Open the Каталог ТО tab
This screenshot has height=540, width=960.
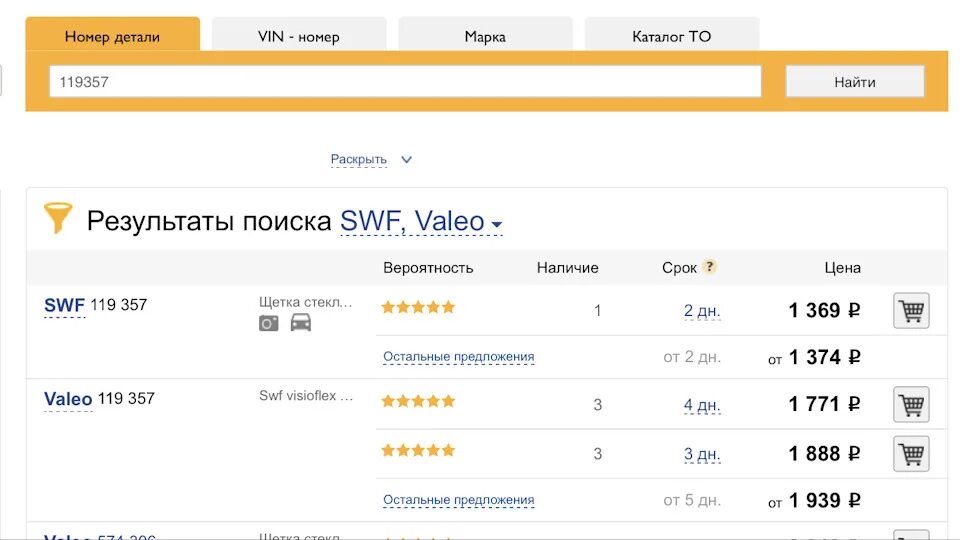(672, 36)
